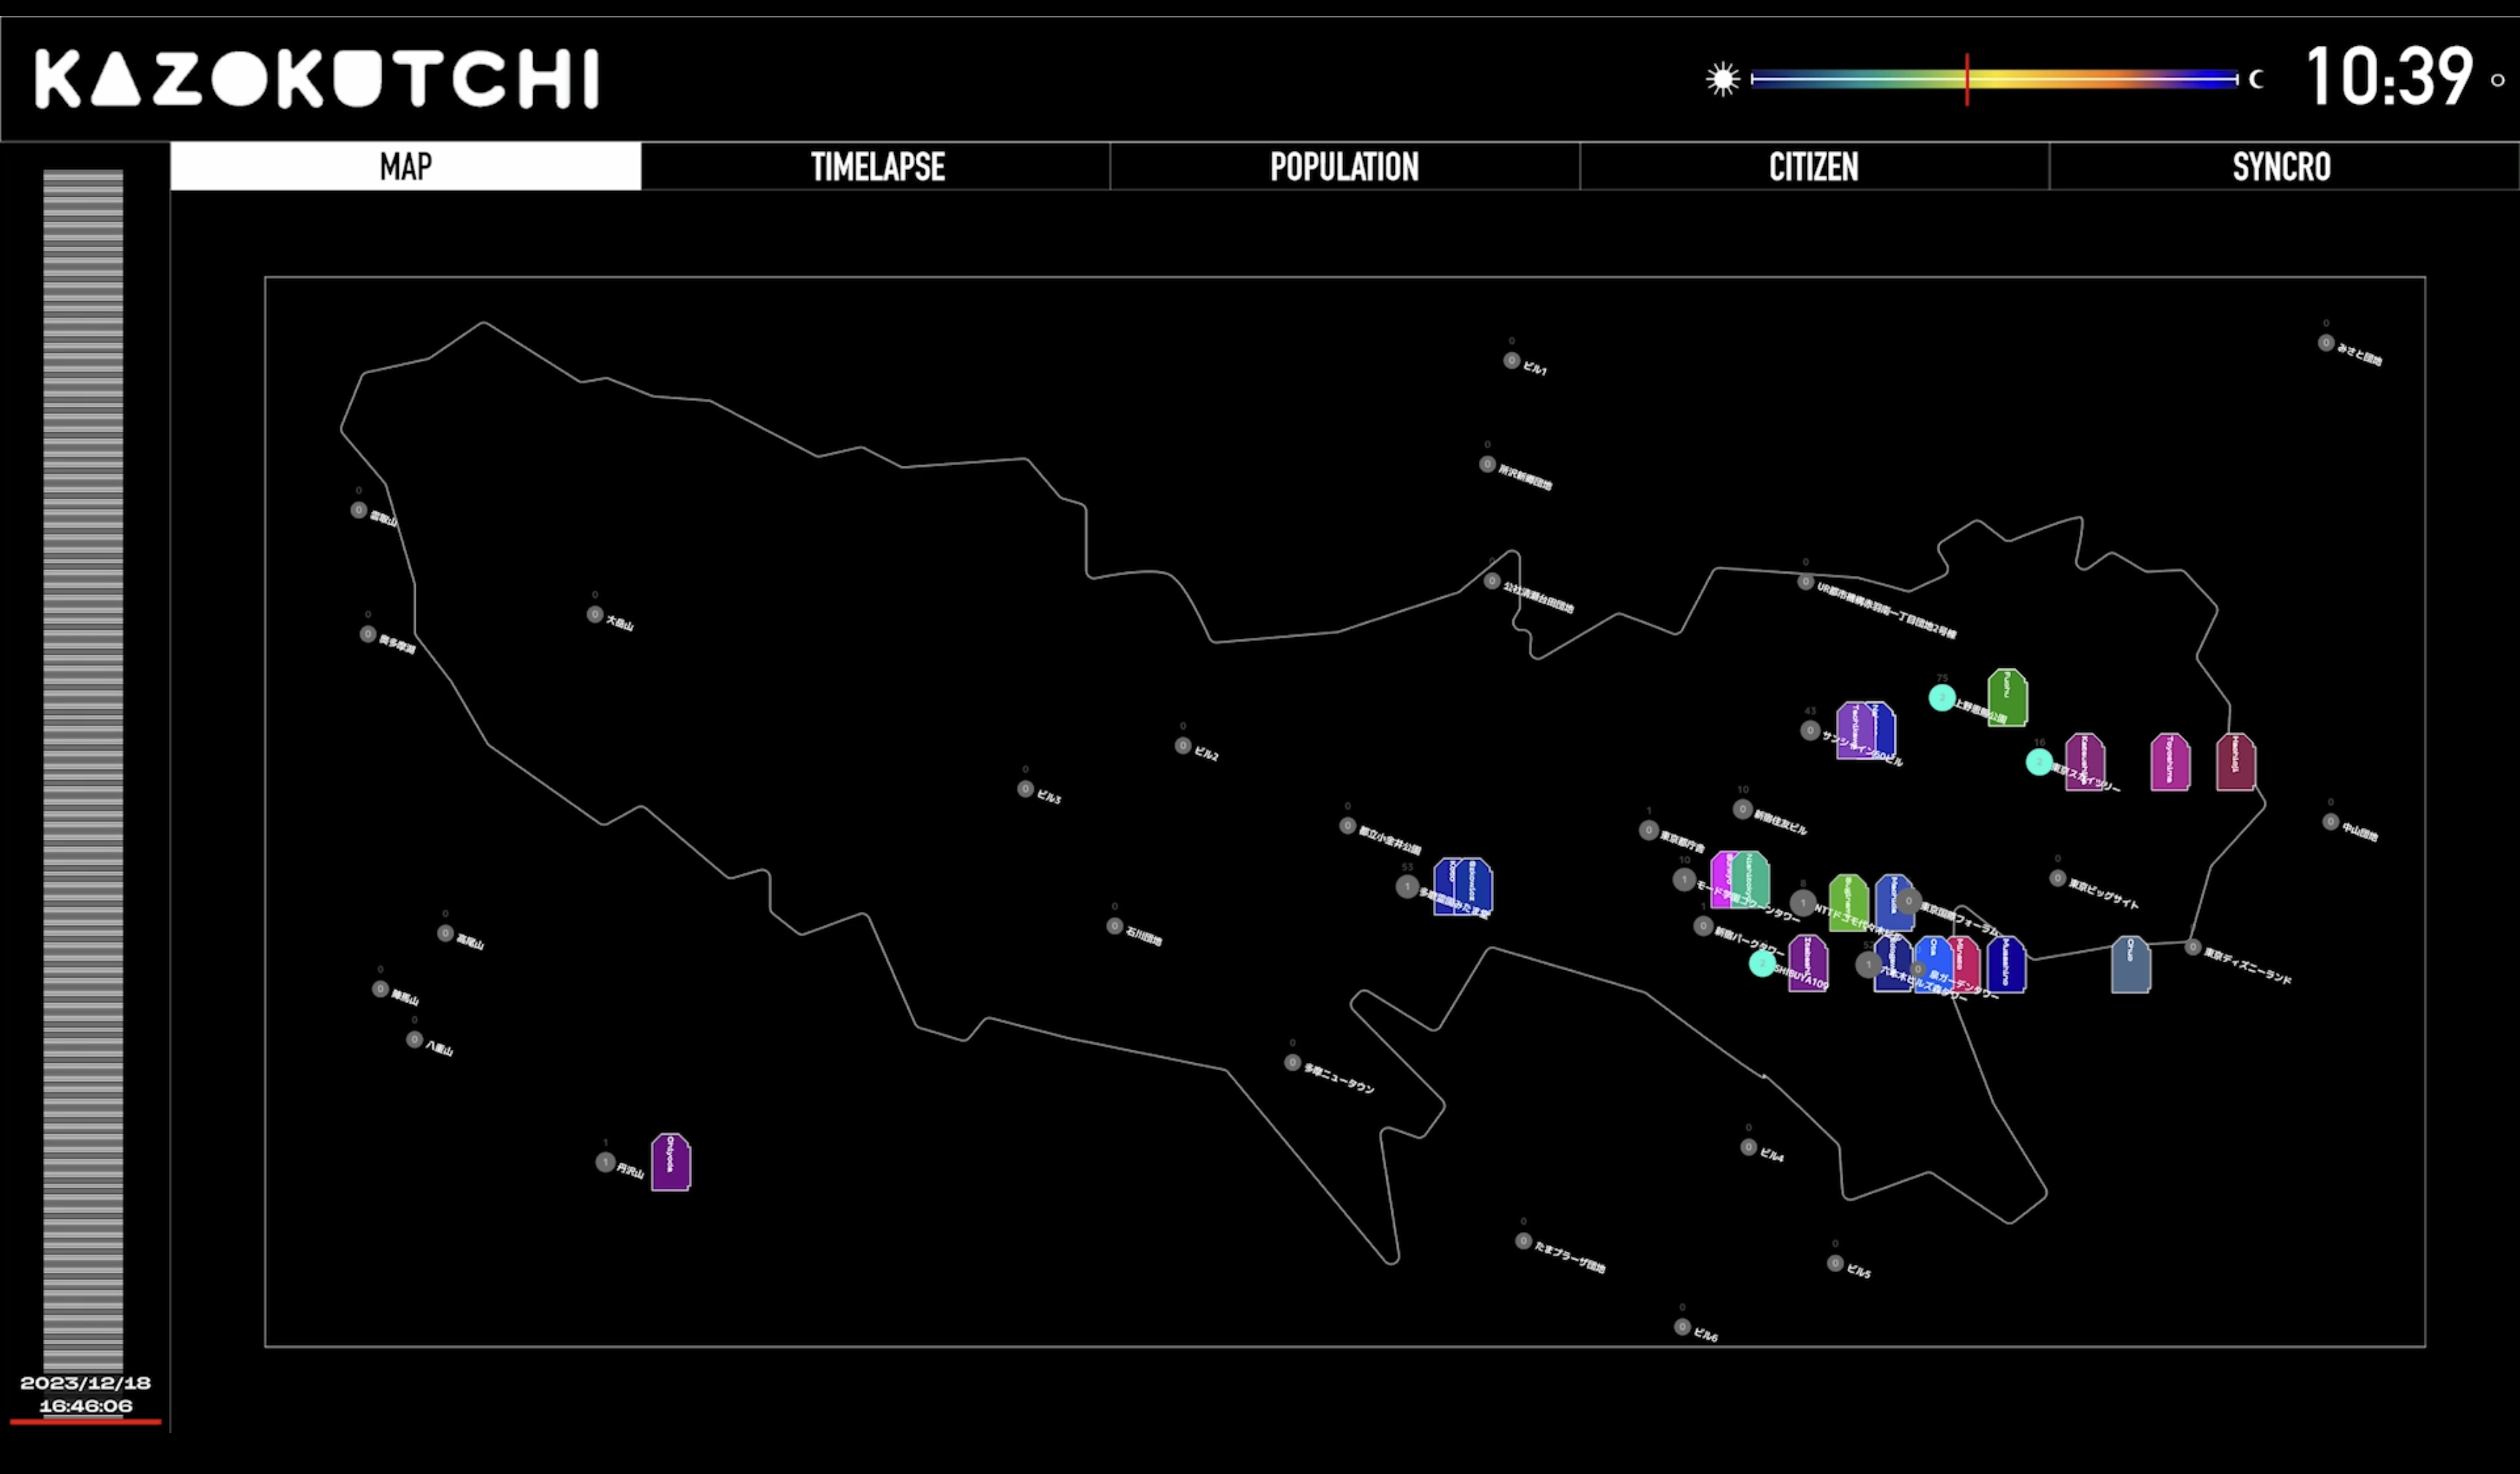Click the striped timeline bar on left
2520x1474 pixels.
click(x=83, y=770)
